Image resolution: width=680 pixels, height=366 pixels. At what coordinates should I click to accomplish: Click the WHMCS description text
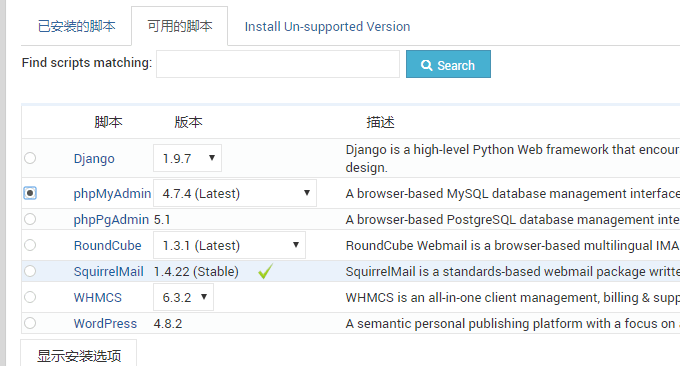513,297
